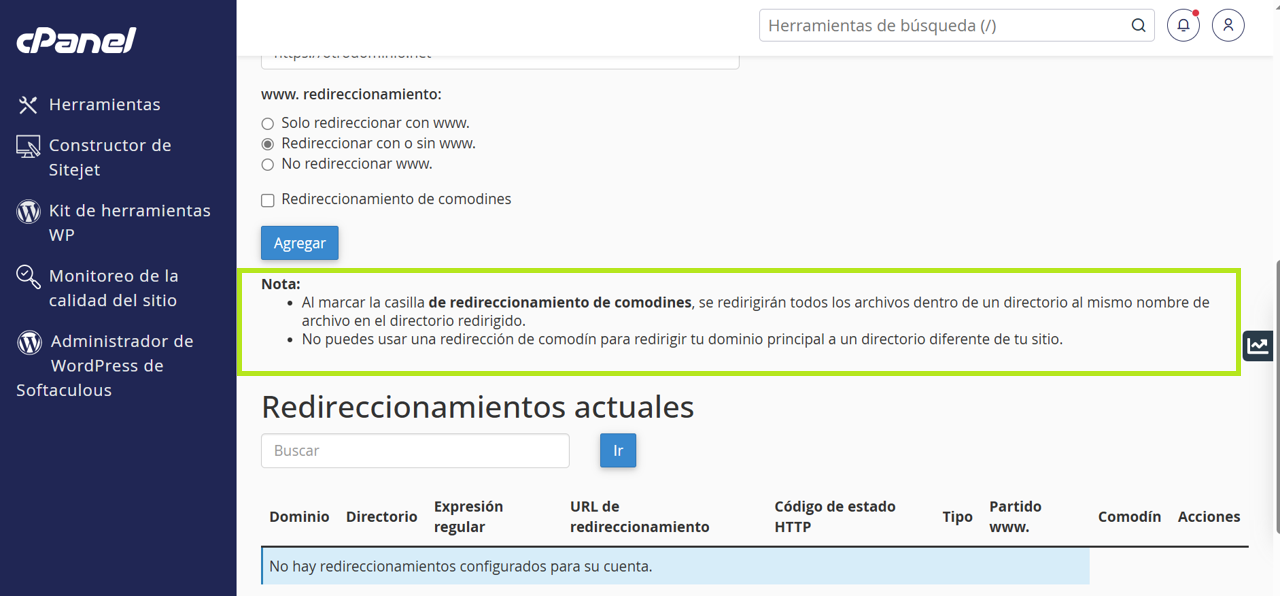Click the Softaculous WordPress administrator icon
1280x596 pixels.
tap(29, 342)
